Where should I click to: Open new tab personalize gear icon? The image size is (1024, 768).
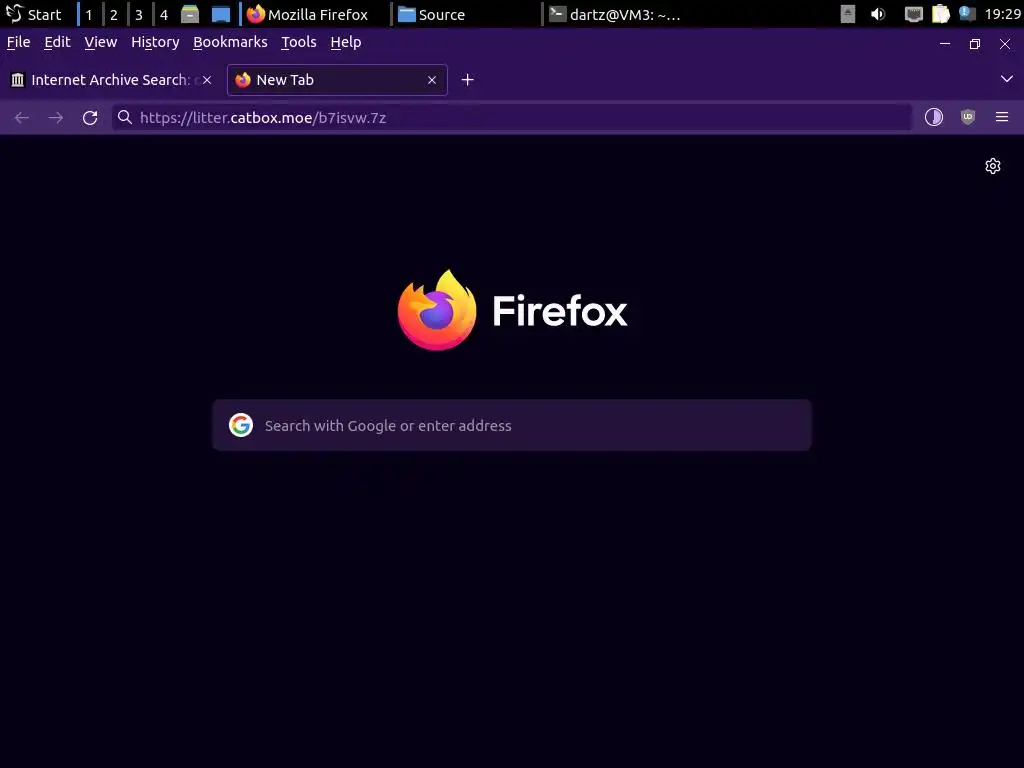(993, 166)
